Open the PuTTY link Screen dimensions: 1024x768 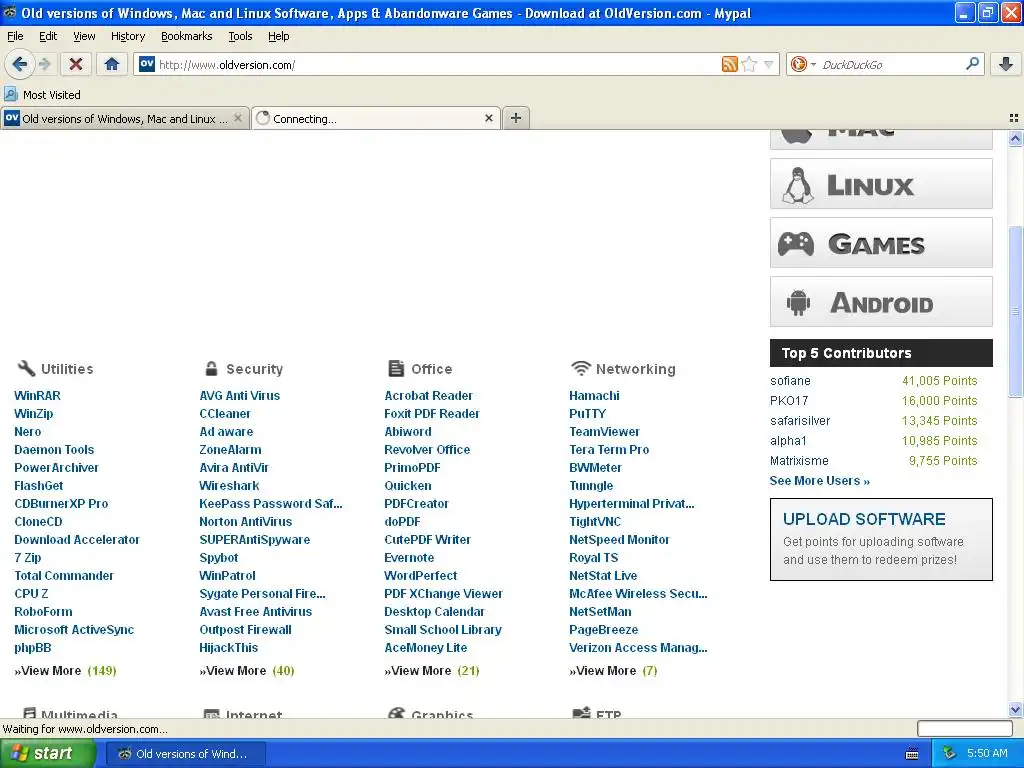click(588, 413)
